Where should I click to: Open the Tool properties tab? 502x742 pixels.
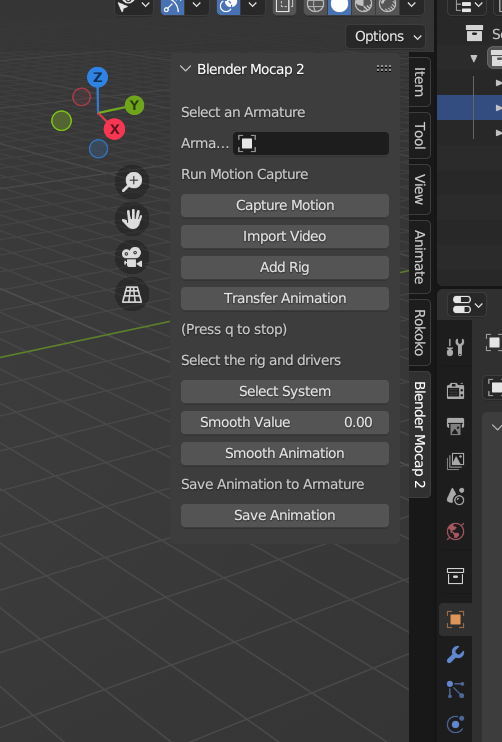[x=456, y=347]
